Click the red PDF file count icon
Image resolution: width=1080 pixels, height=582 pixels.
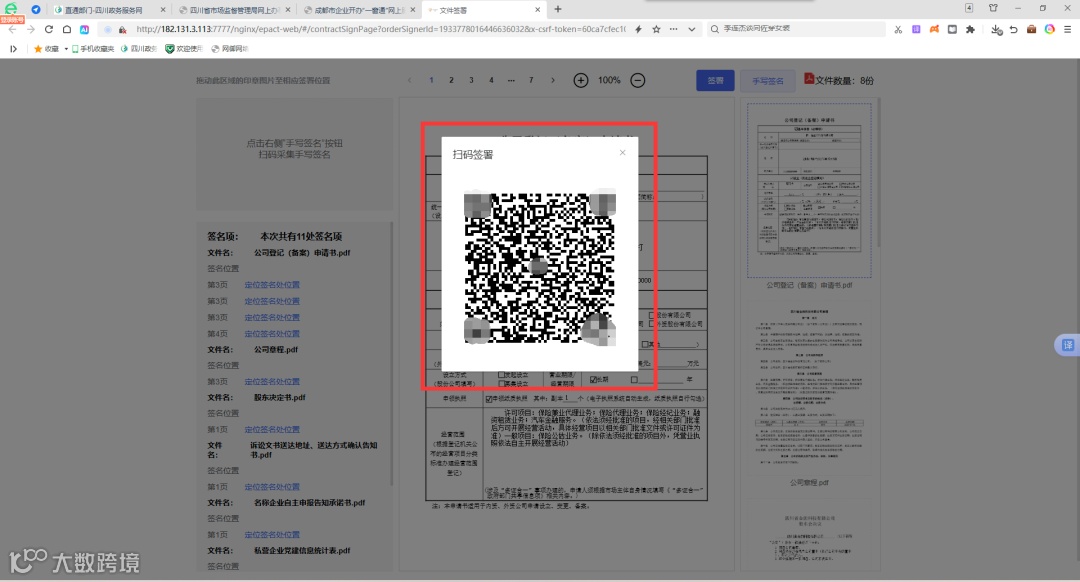point(809,79)
